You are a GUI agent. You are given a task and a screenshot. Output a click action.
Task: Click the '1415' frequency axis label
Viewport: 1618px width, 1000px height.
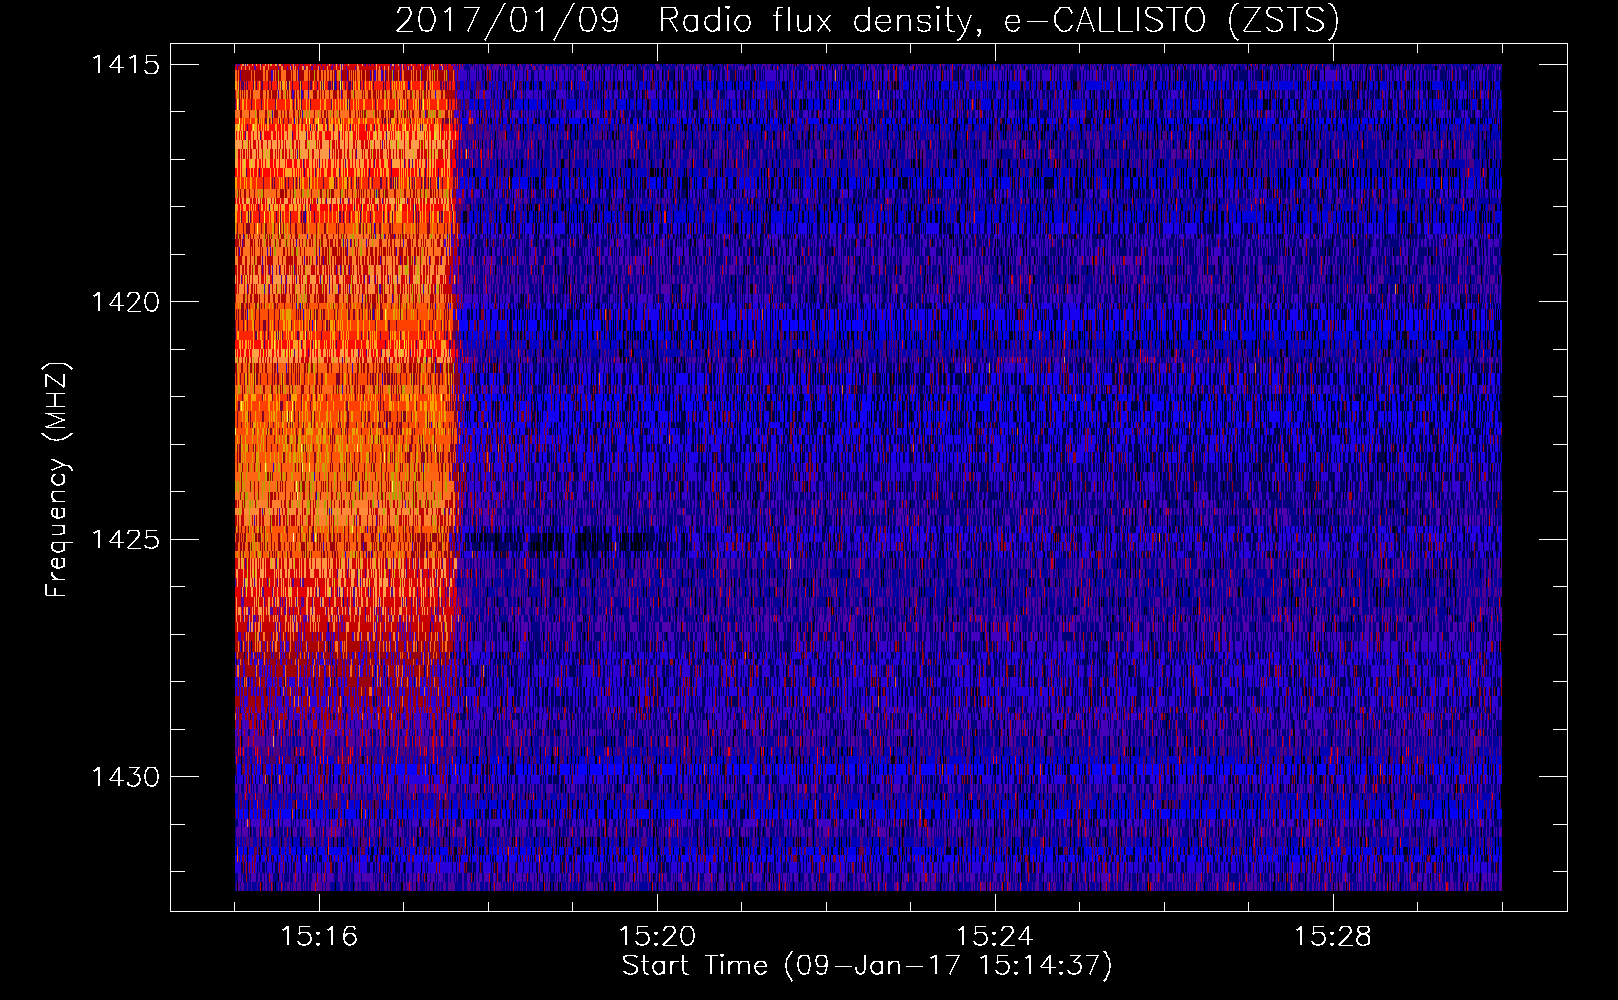125,65
